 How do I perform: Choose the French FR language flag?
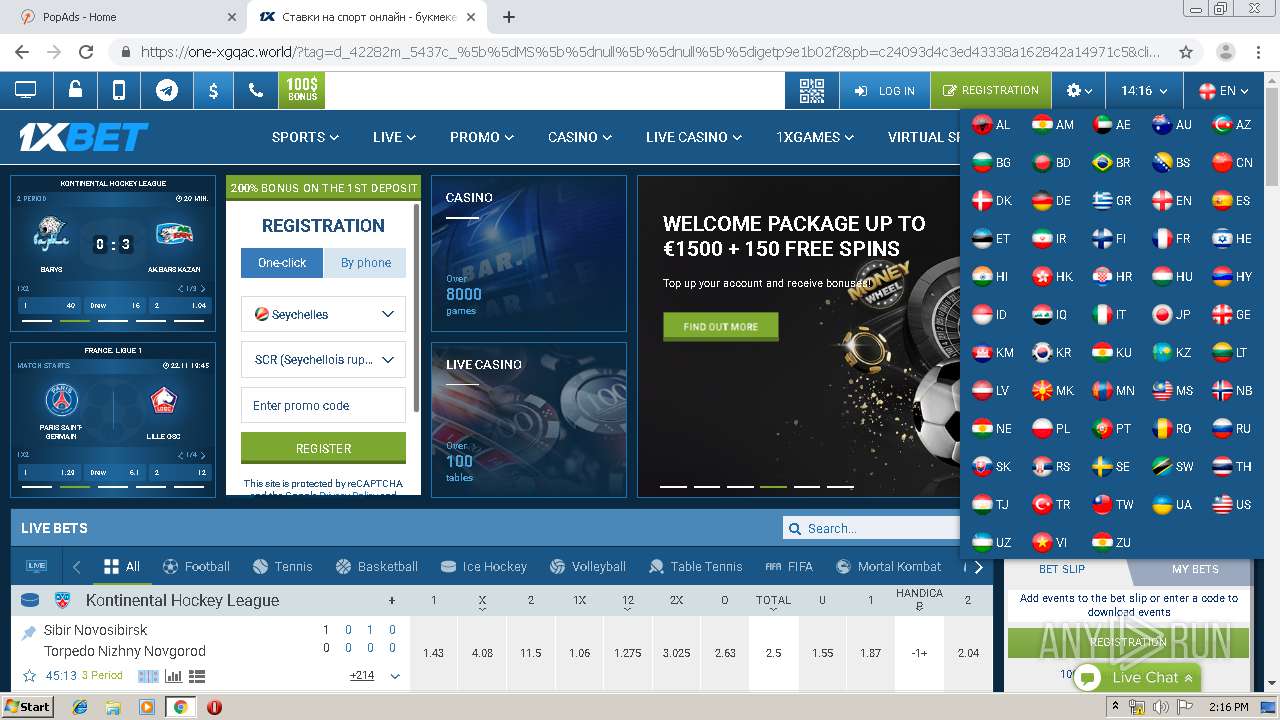click(1171, 238)
